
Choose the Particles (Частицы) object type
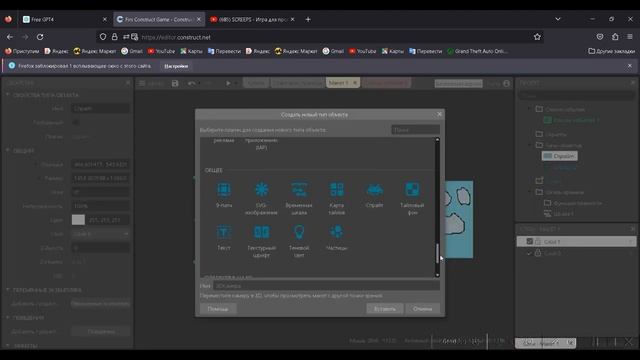[x=336, y=232]
